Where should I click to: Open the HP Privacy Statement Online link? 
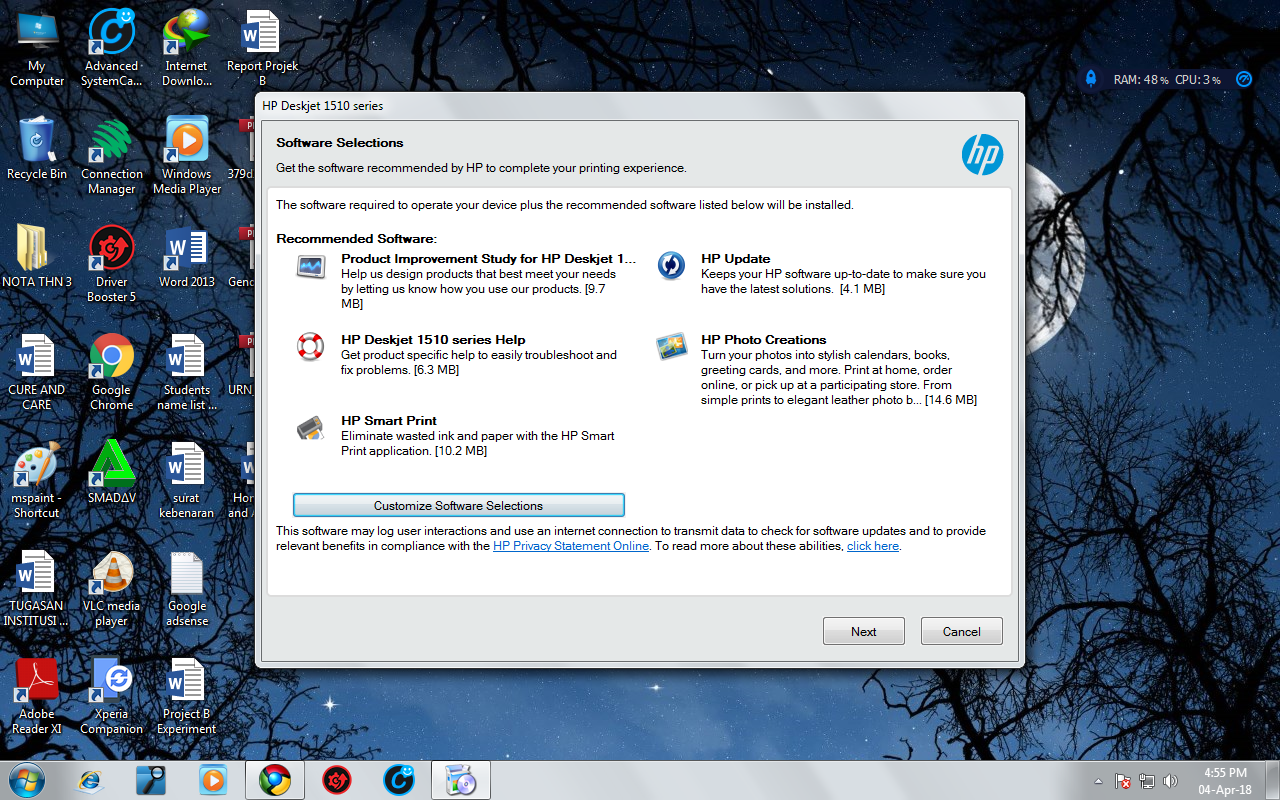coord(571,546)
